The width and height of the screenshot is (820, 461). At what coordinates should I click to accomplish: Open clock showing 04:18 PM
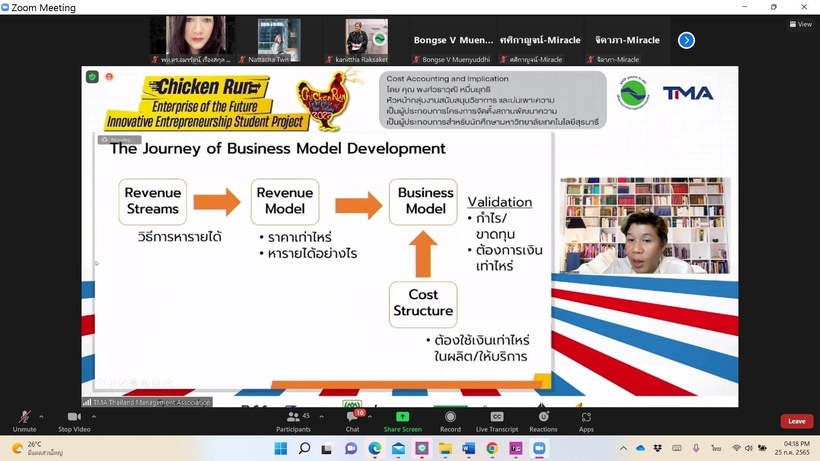792,448
